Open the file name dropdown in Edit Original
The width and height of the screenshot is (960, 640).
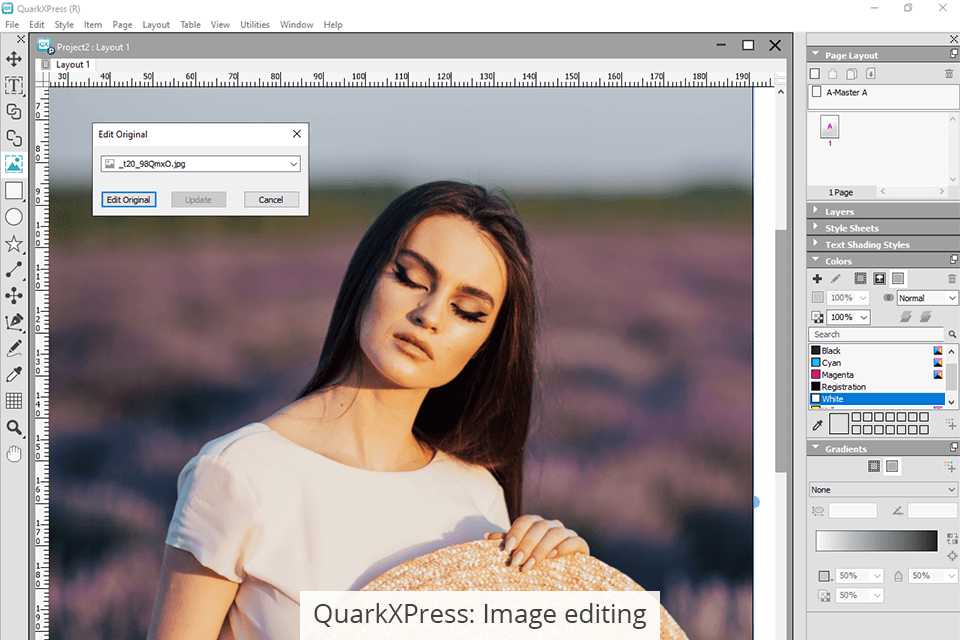[x=294, y=164]
